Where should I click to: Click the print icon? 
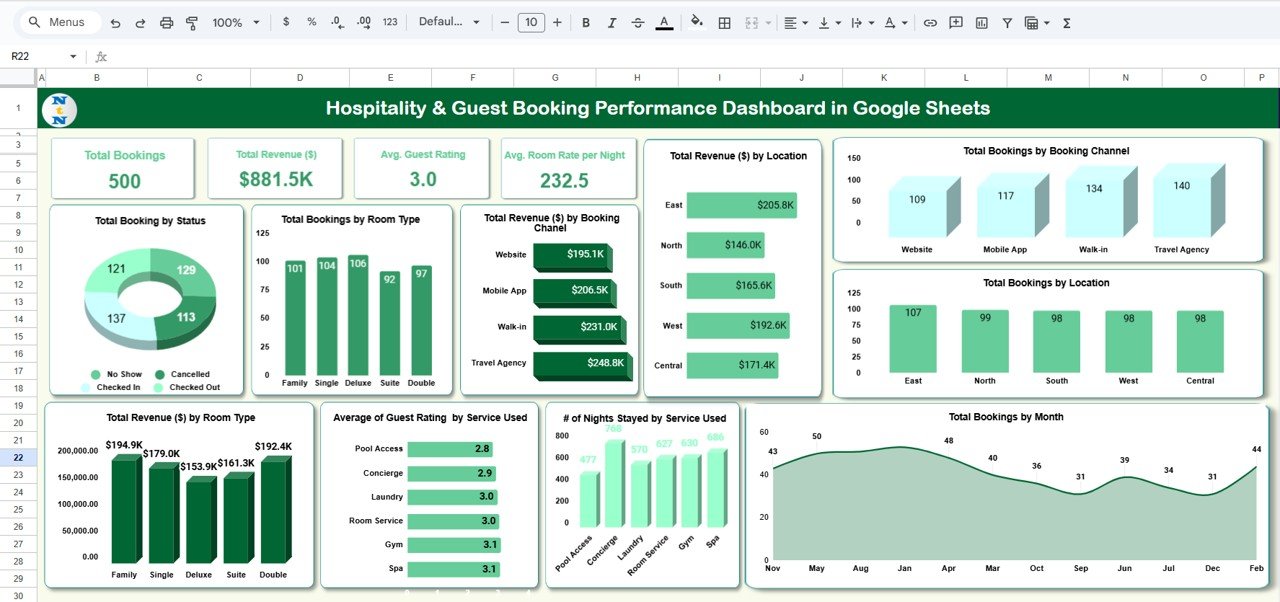[x=166, y=21]
